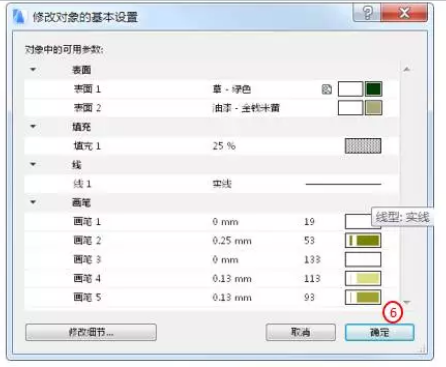Viewport: 446px width, 367px height.
Task: Click the 25 % fill pattern swatch
Action: pyautogui.click(x=363, y=146)
